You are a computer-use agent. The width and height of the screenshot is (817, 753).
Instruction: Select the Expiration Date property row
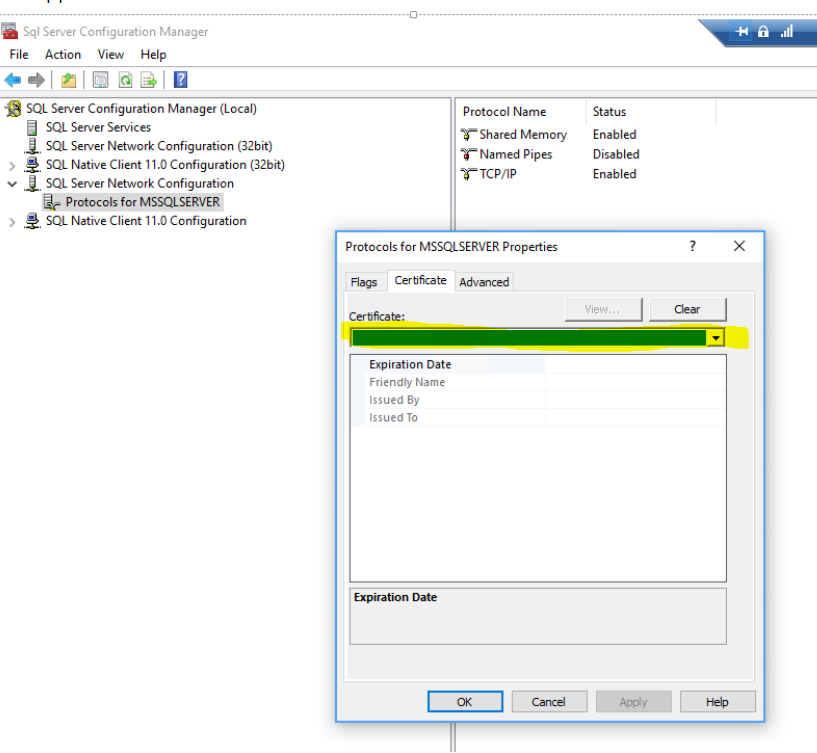point(538,364)
